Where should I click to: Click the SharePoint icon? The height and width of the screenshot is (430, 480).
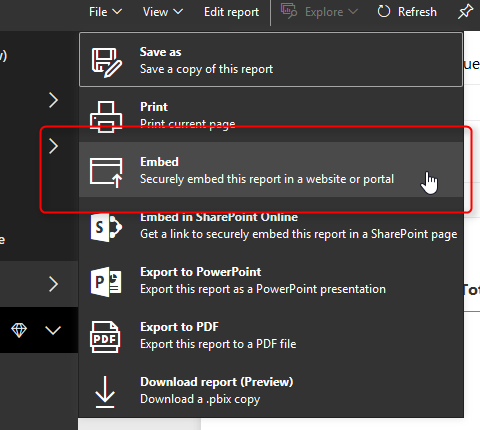[106, 227]
